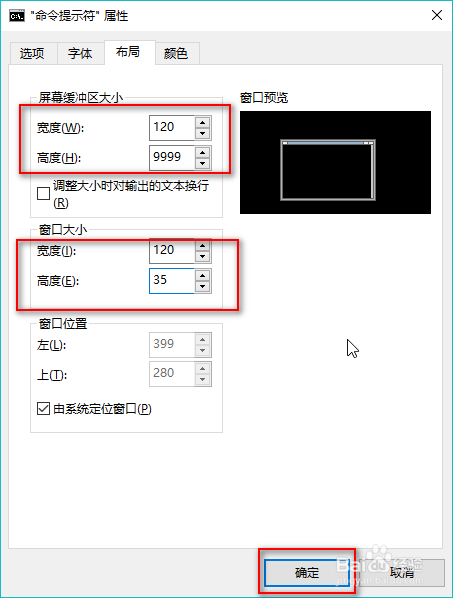Switch to the 颜色 tab
Screen dimensions: 453x598
[176, 53]
